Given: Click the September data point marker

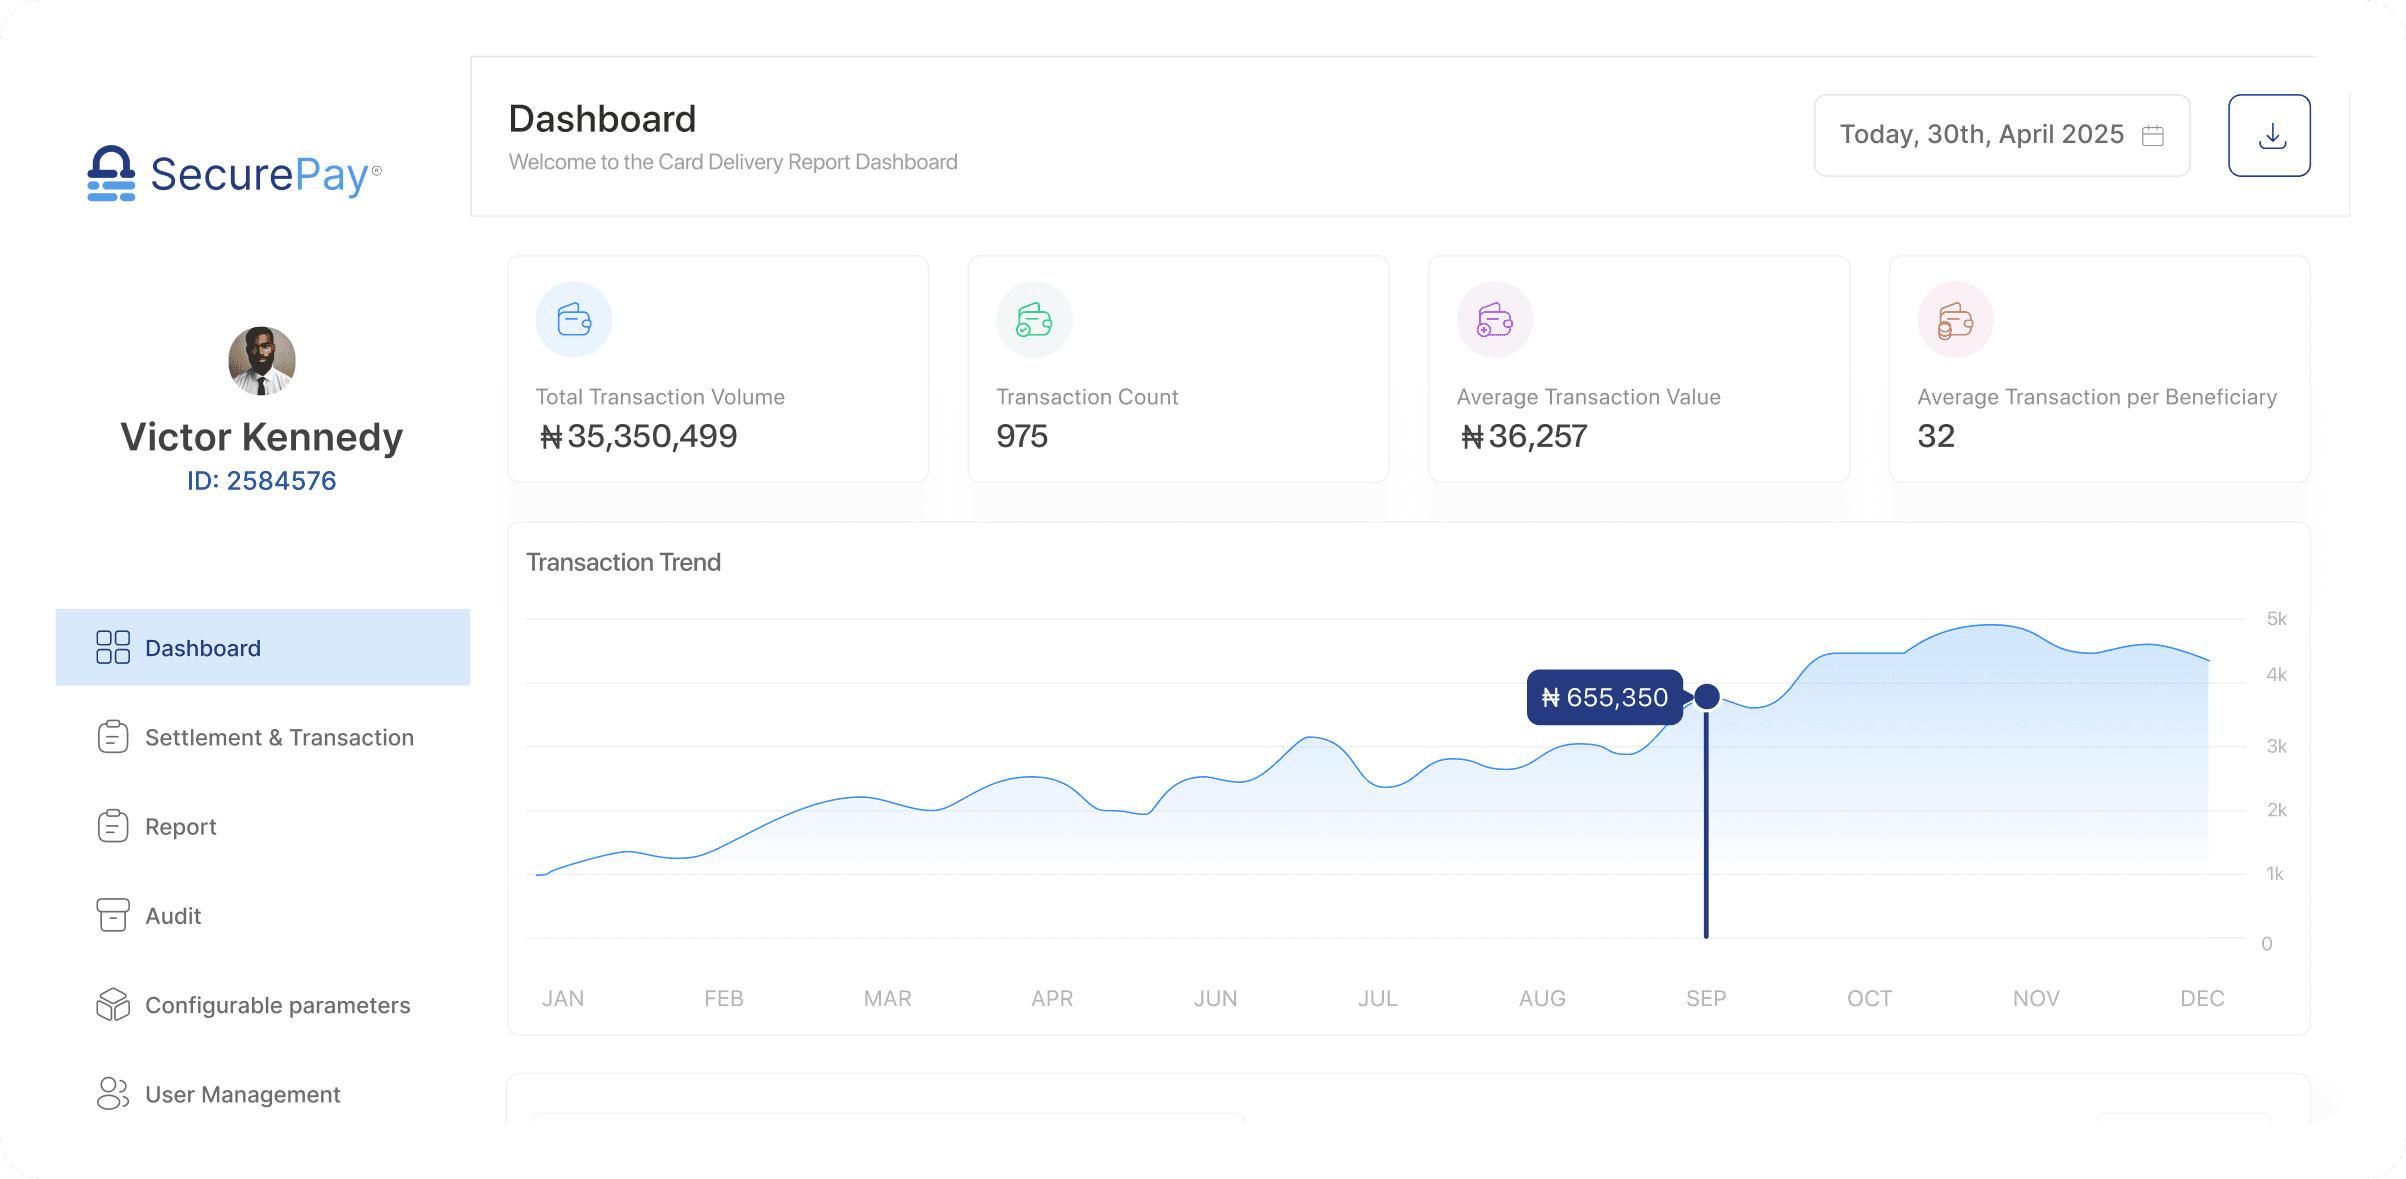Looking at the screenshot, I should [x=1707, y=696].
